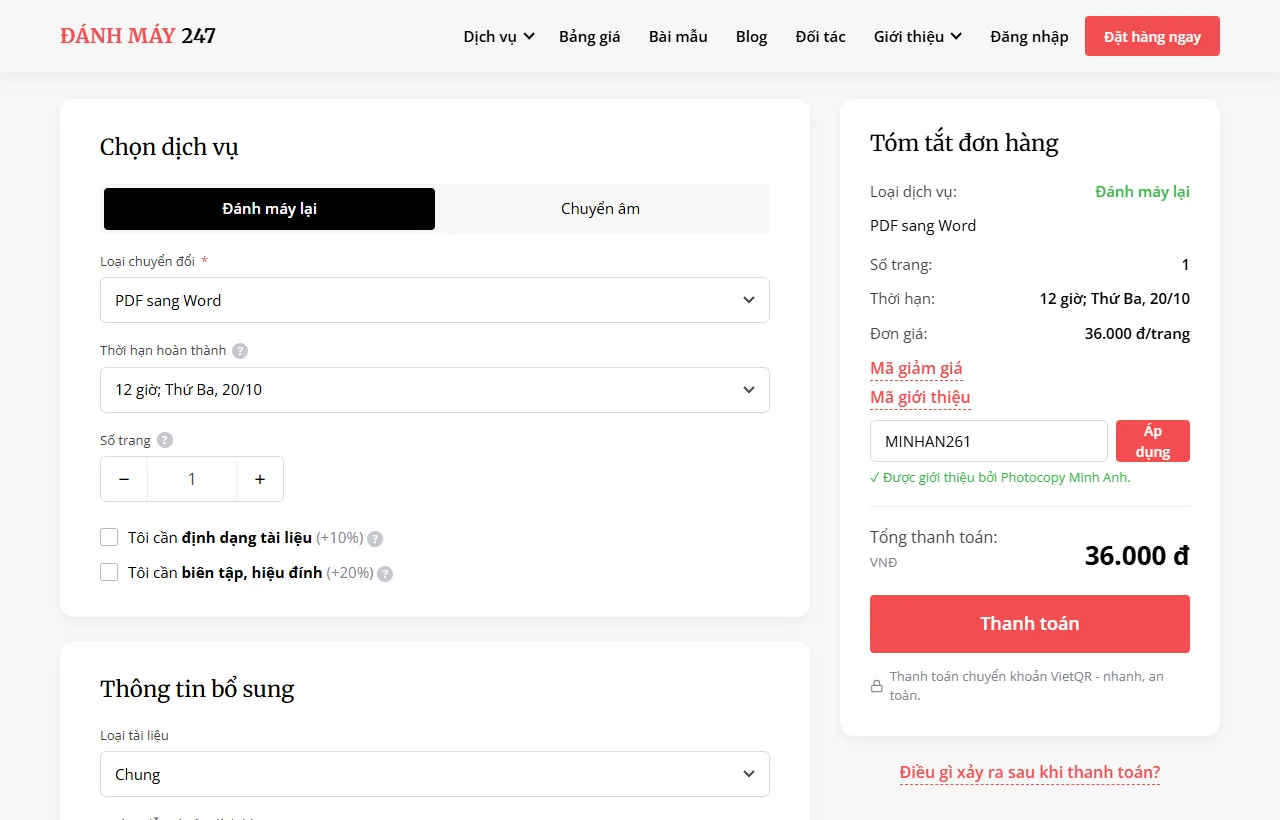This screenshot has width=1280, height=820.
Task: Open the Loại tài liệu dropdown showing Chung
Action: pos(435,774)
